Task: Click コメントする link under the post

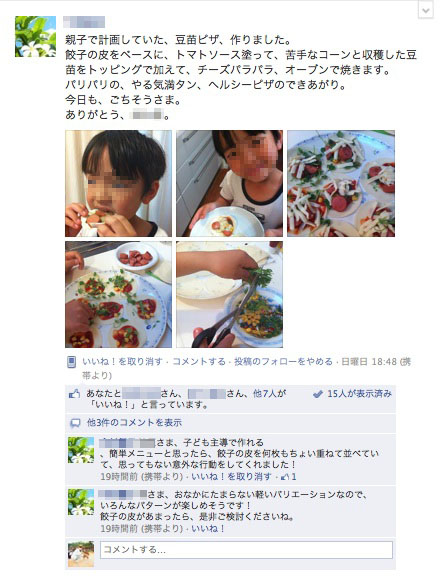Action: coord(199,362)
